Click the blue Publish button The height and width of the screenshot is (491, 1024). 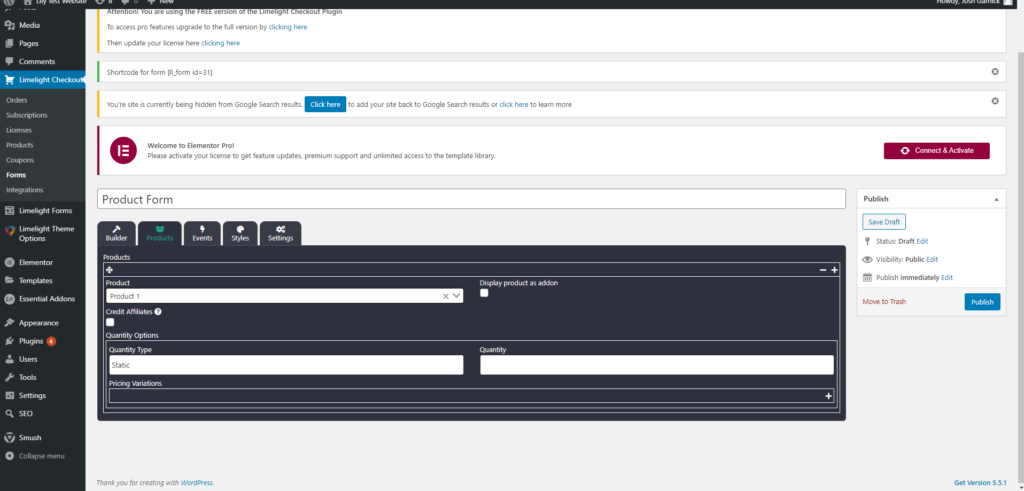point(982,302)
